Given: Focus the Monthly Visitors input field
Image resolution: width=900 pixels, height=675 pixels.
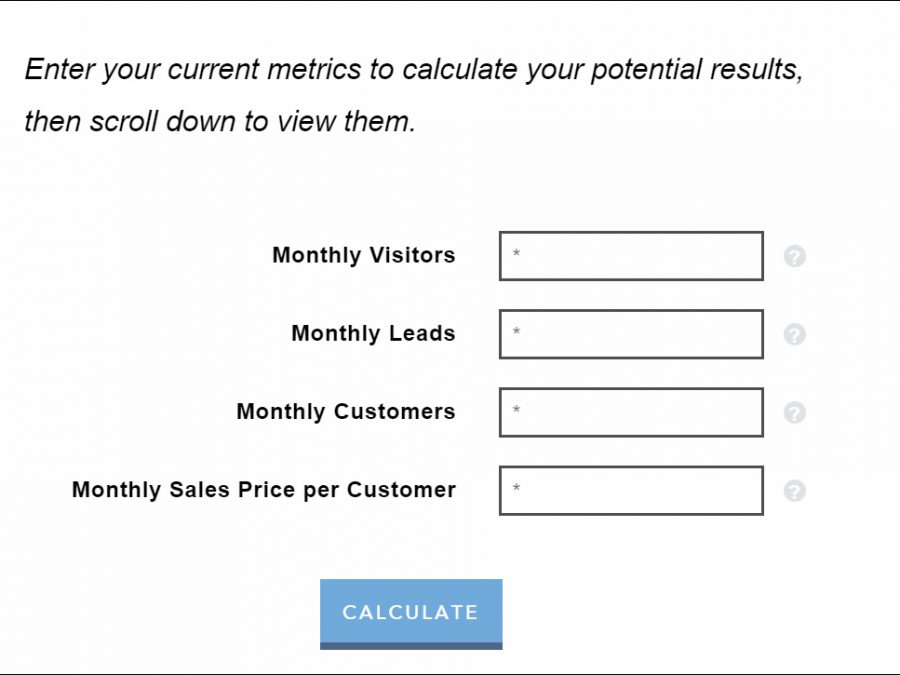Looking at the screenshot, I should coord(631,256).
